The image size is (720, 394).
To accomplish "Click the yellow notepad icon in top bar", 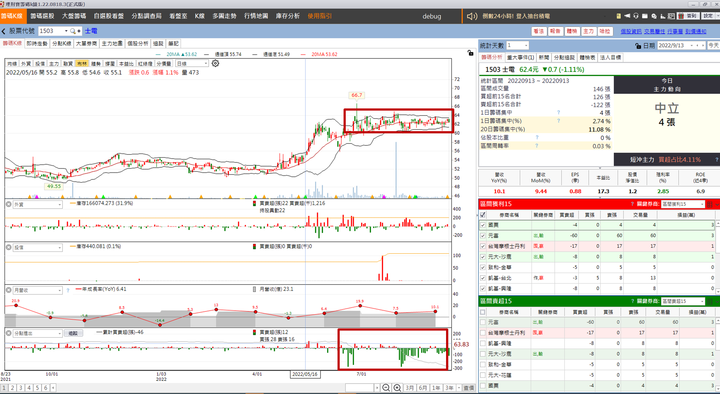I will pyautogui.click(x=619, y=16).
